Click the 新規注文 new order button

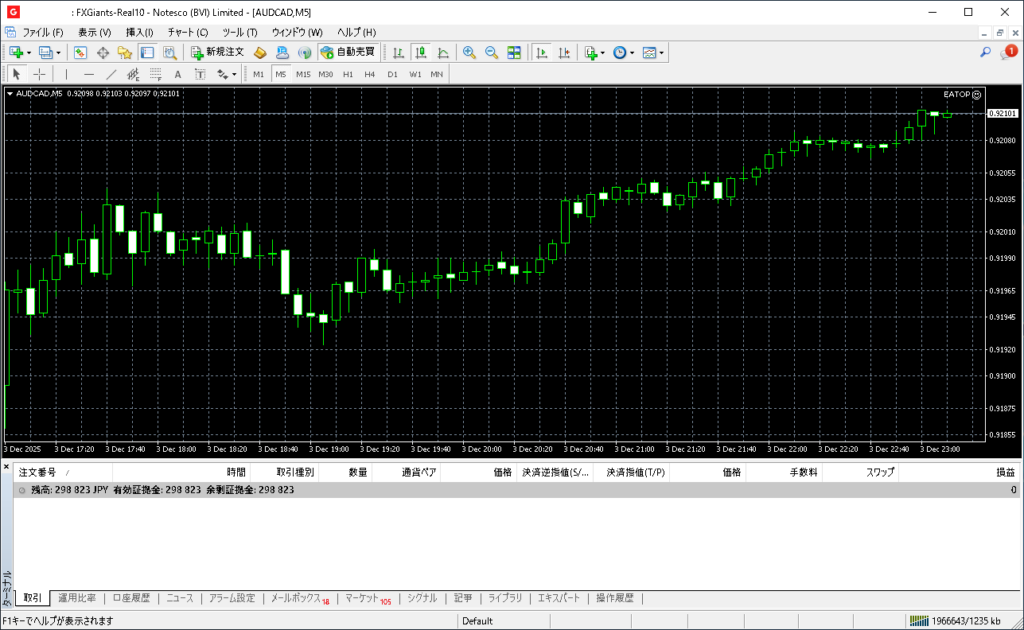click(x=217, y=52)
